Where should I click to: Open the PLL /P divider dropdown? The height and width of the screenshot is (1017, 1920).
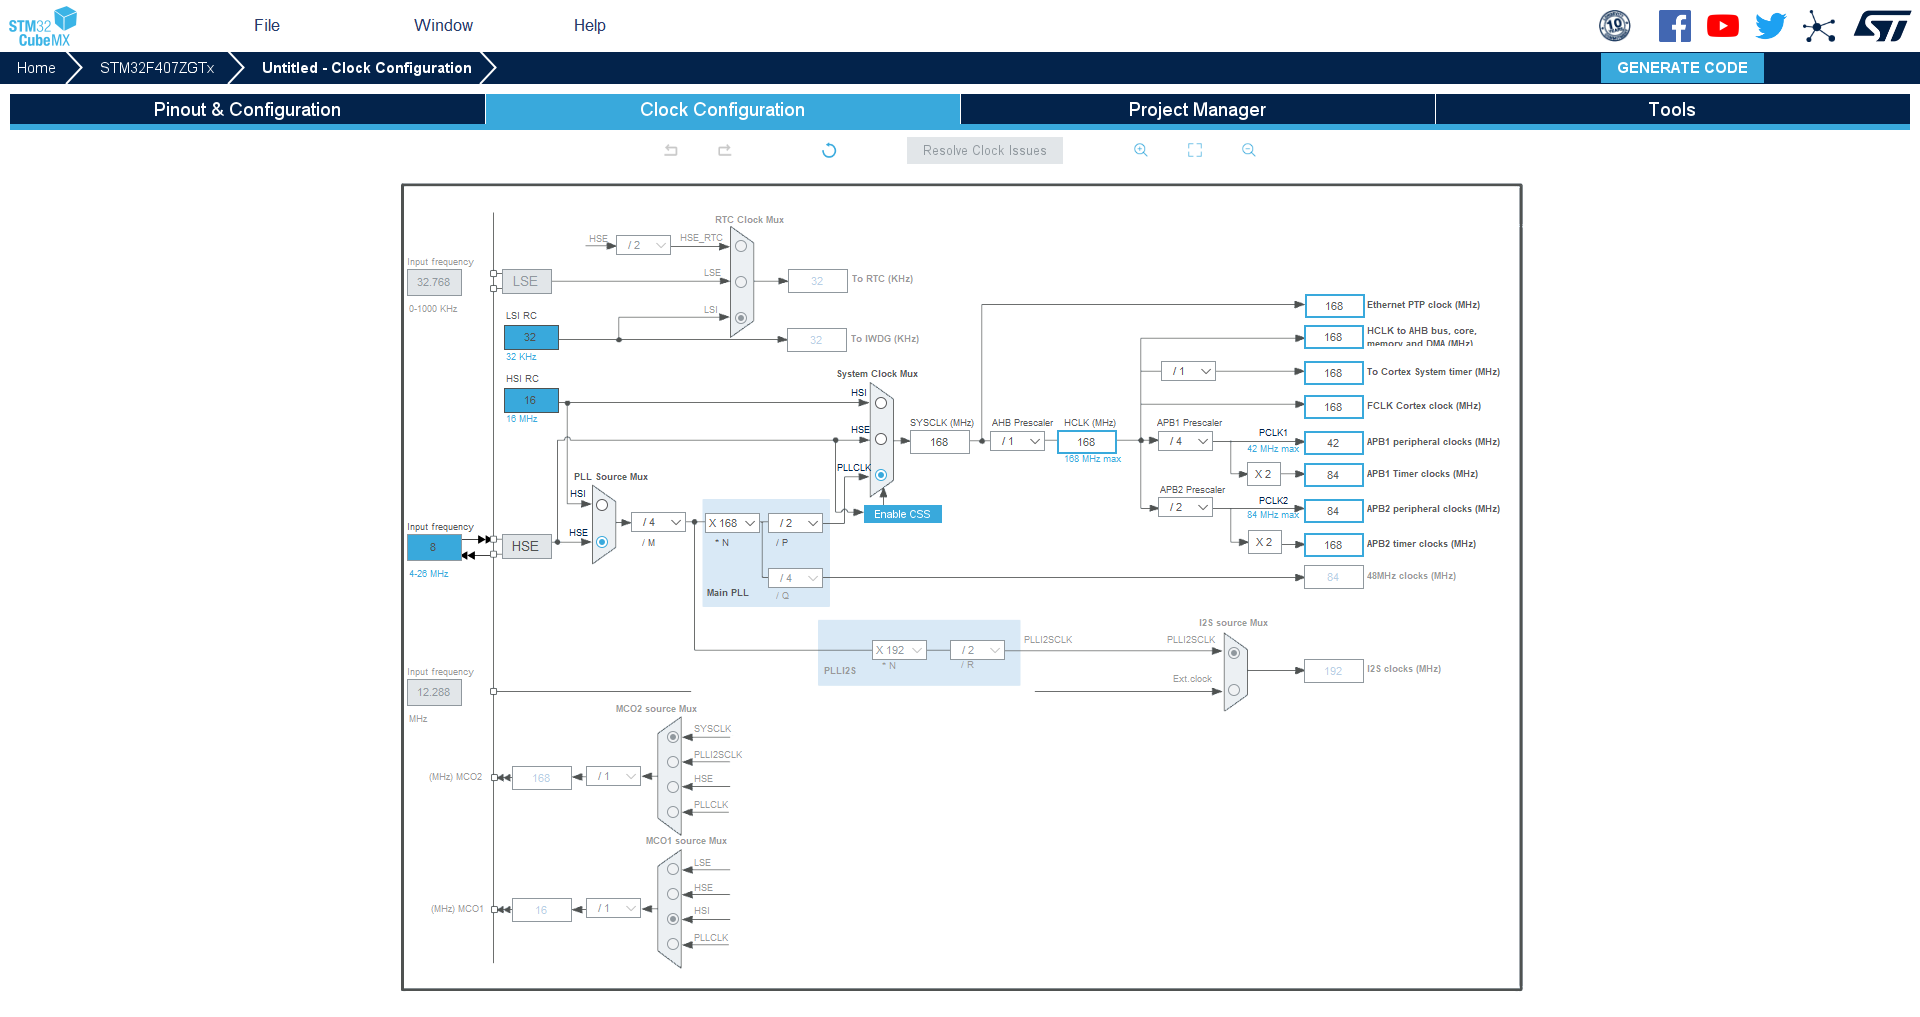pos(795,523)
